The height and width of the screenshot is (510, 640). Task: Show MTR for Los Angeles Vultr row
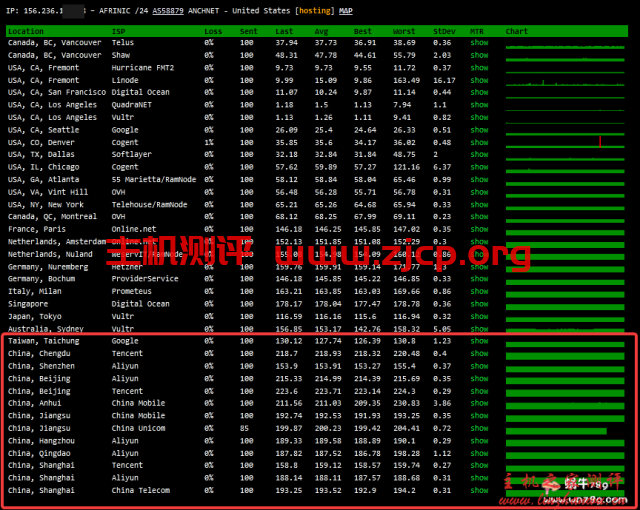[x=479, y=118]
